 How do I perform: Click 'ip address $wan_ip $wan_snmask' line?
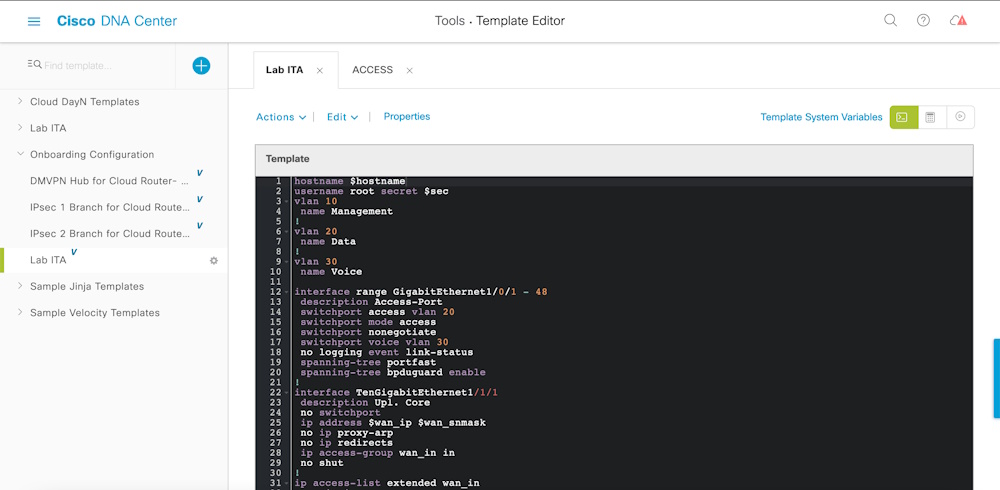(x=393, y=422)
